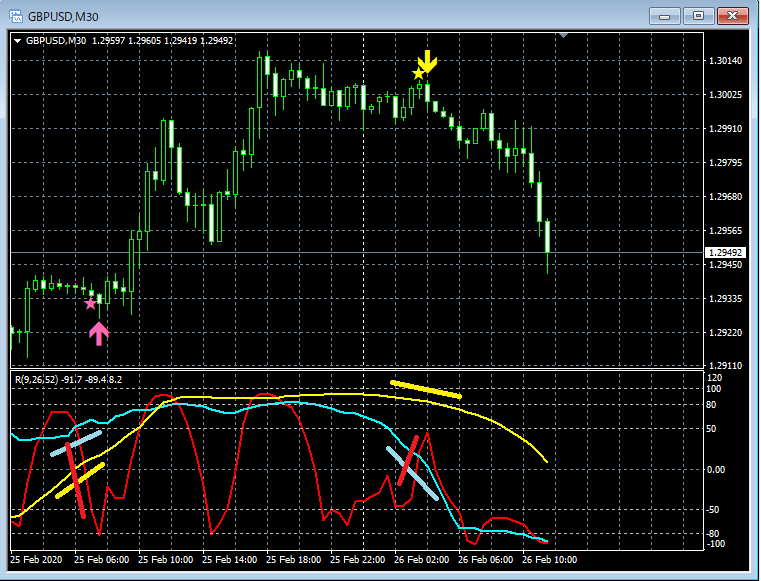Click the time axis label 25 Feb 10:00
Viewport: 761px width, 581px height.
coord(165,560)
